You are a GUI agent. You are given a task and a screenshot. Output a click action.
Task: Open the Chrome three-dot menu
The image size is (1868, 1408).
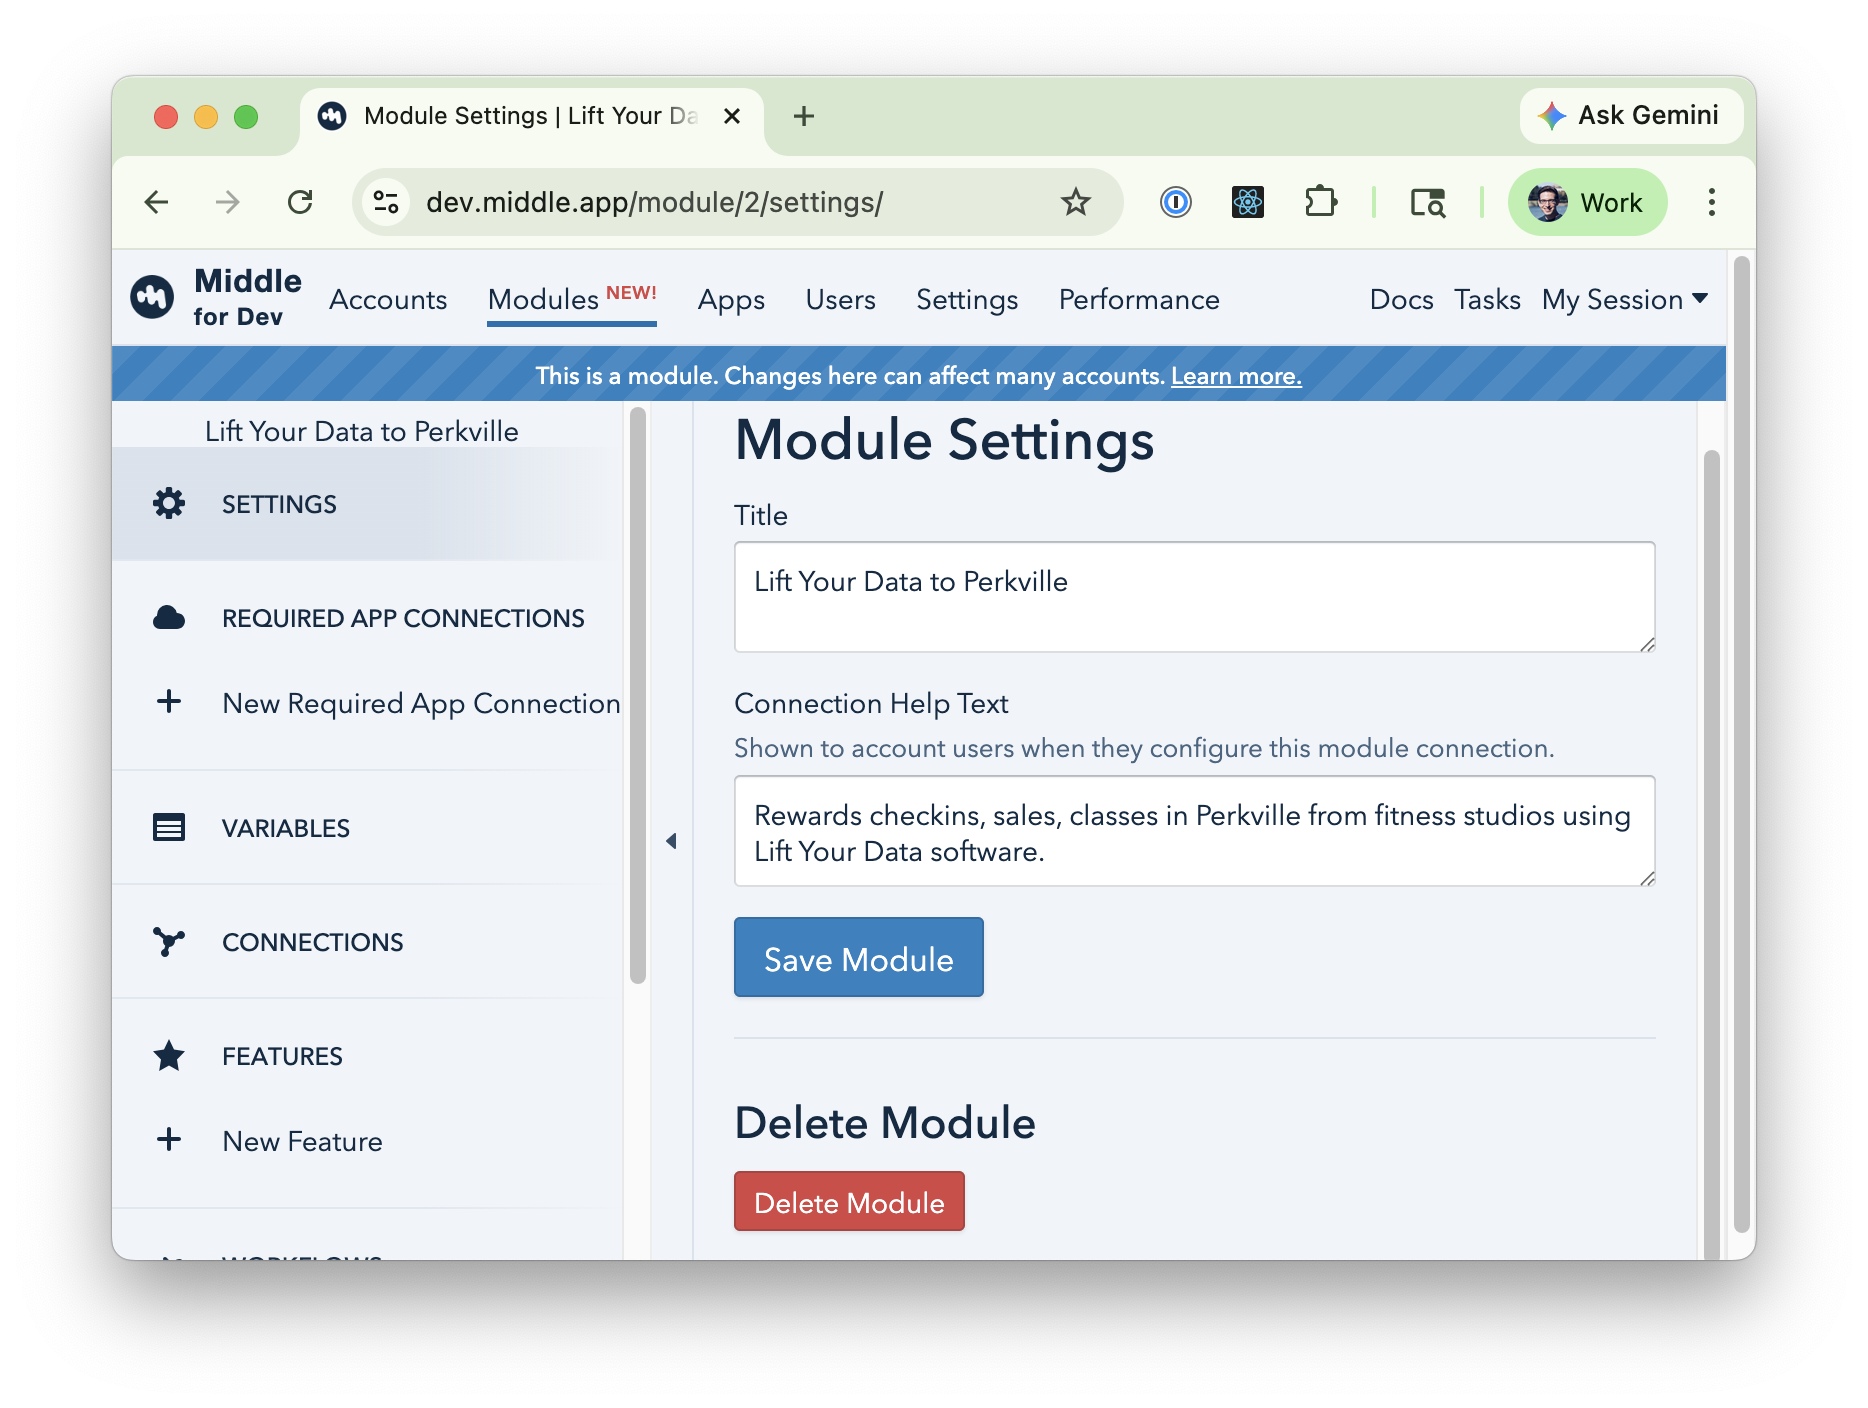(x=1711, y=203)
